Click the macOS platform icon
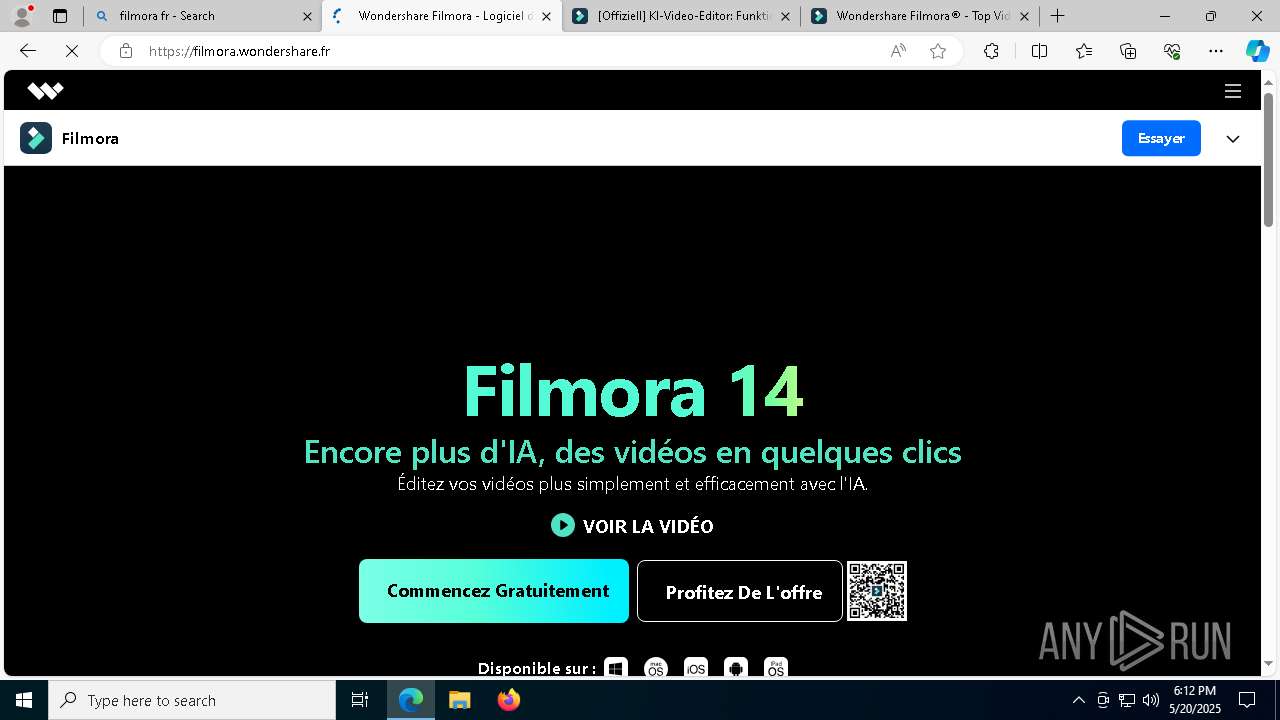Viewport: 1280px width, 720px height. 656,668
